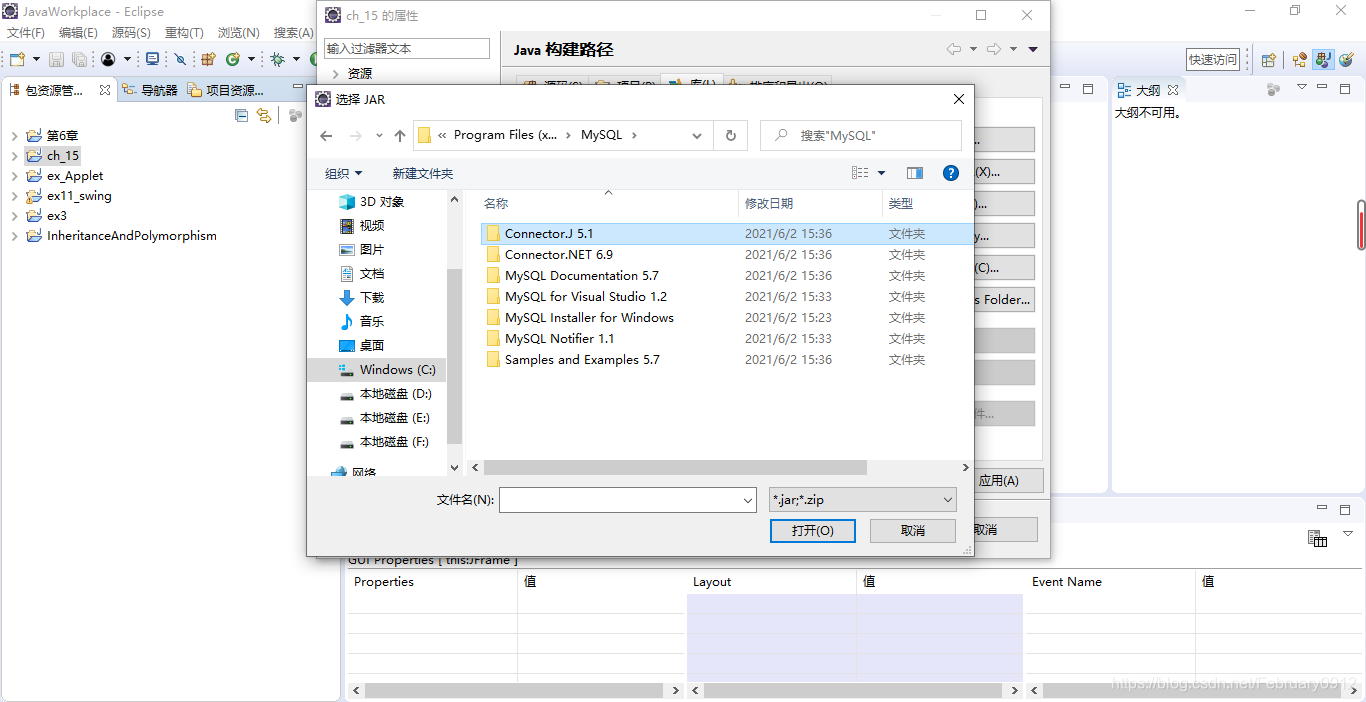Switch to the Java perspective icon
The image size is (1366, 702).
point(1323,60)
